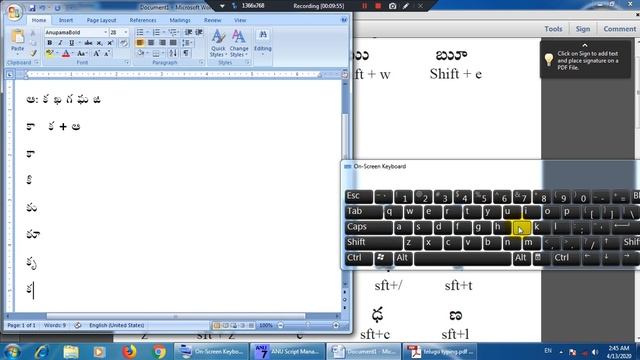This screenshot has height=360, width=640.
Task: Select Print Layout view in status bar
Action: coord(216,325)
